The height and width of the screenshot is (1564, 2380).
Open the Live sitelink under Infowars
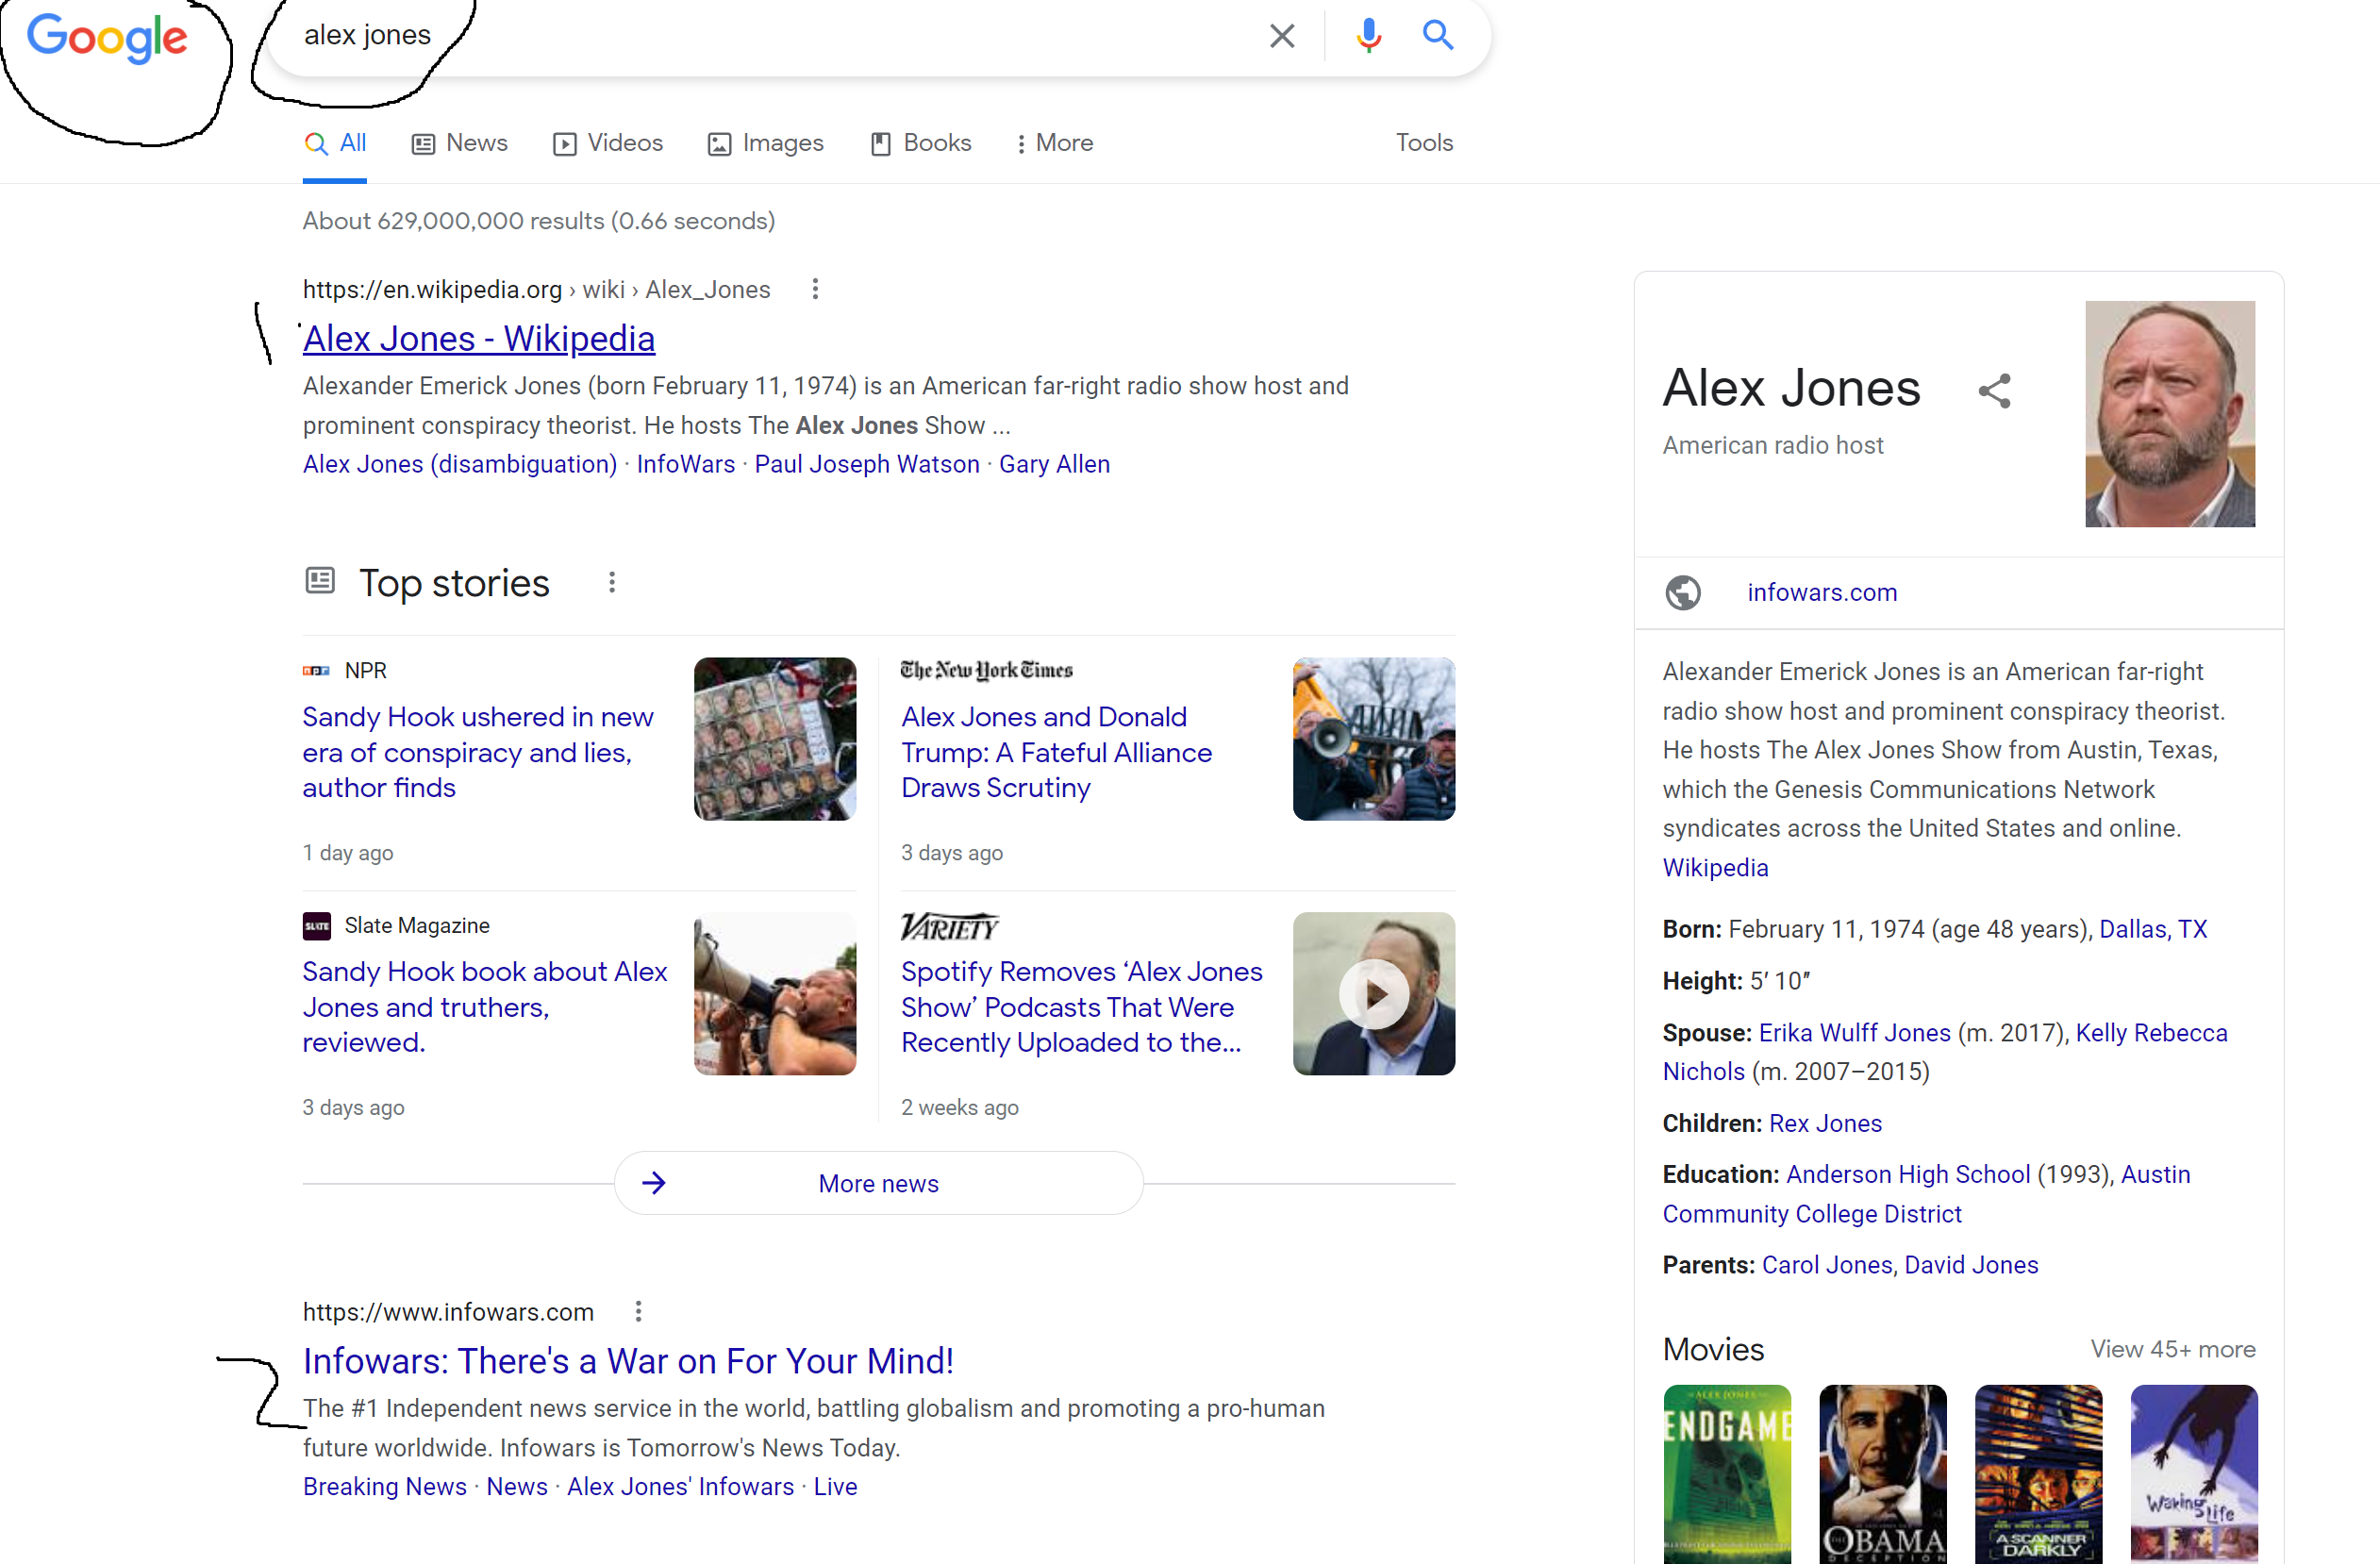(835, 1486)
